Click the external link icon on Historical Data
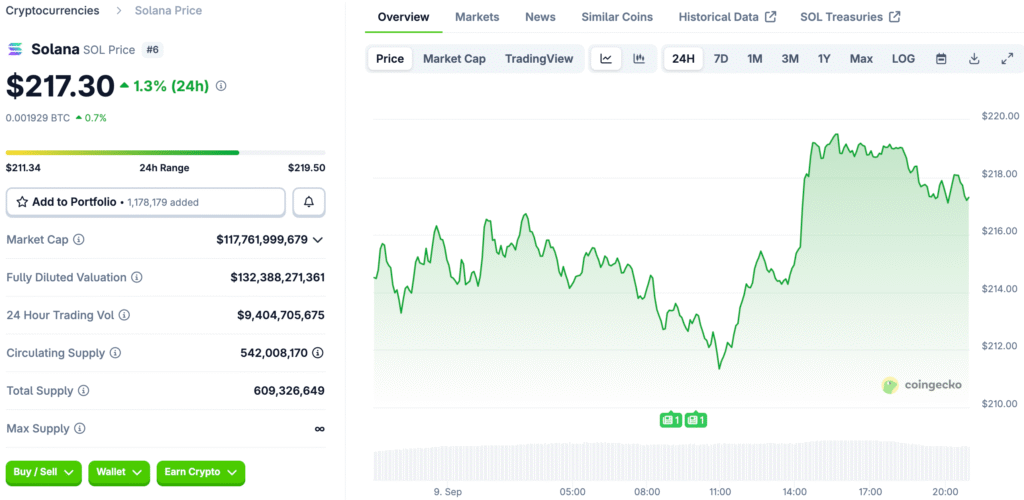The height and width of the screenshot is (500, 1024). [771, 17]
